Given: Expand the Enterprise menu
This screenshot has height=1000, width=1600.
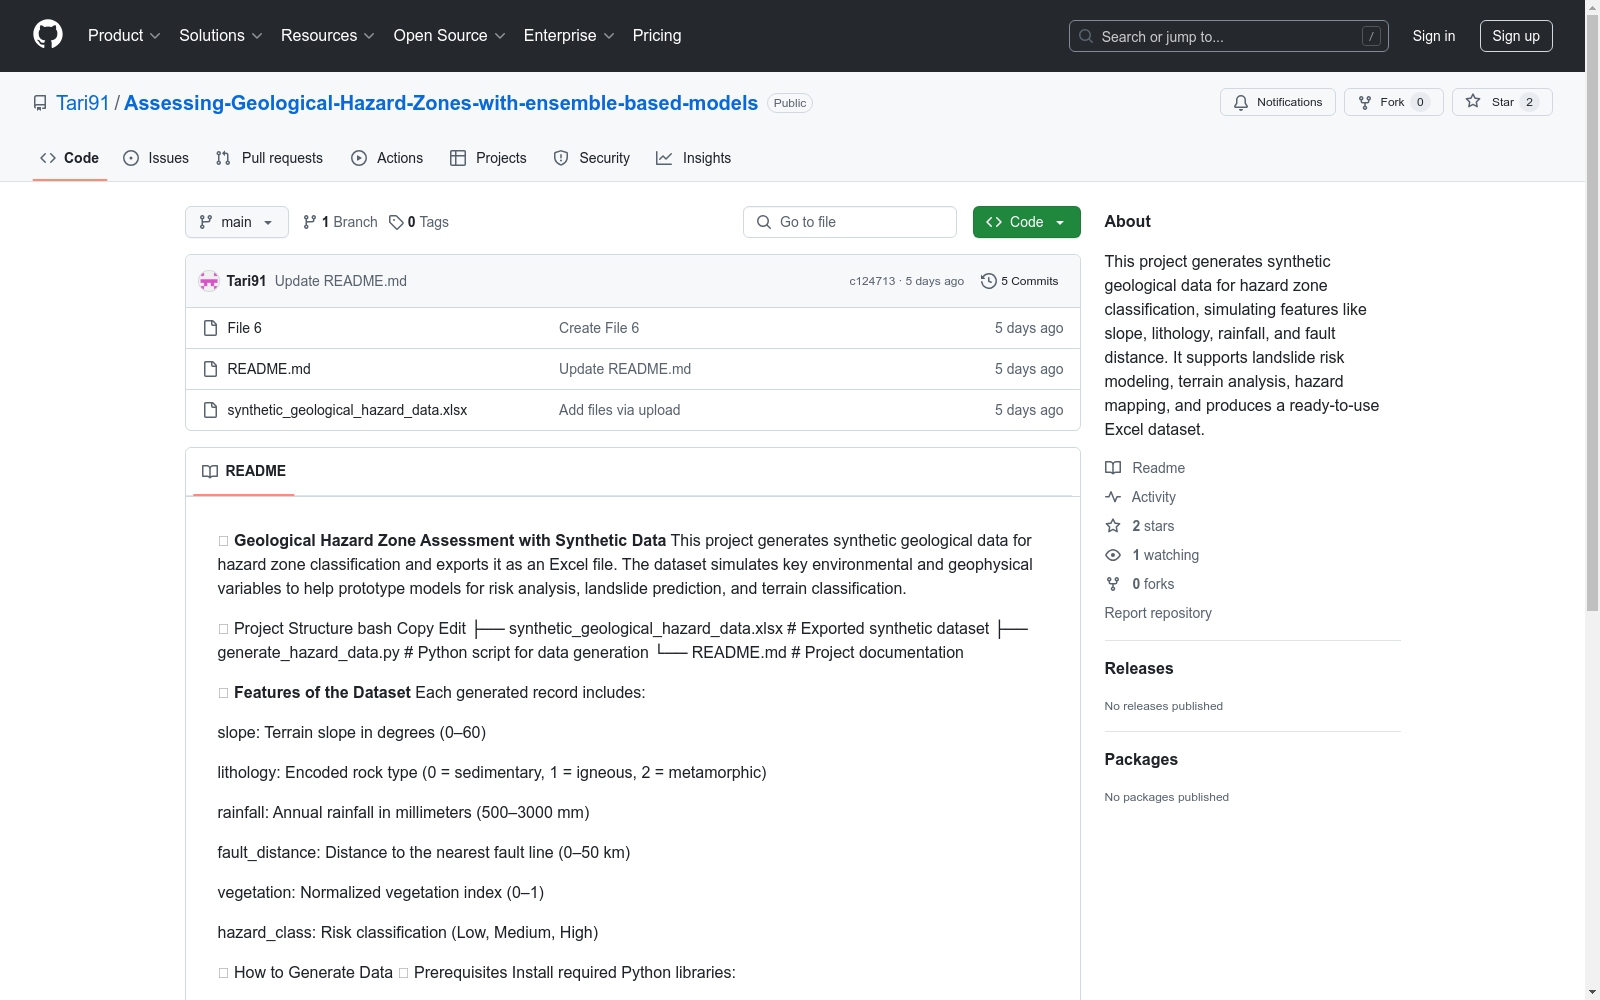Looking at the screenshot, I should point(569,35).
